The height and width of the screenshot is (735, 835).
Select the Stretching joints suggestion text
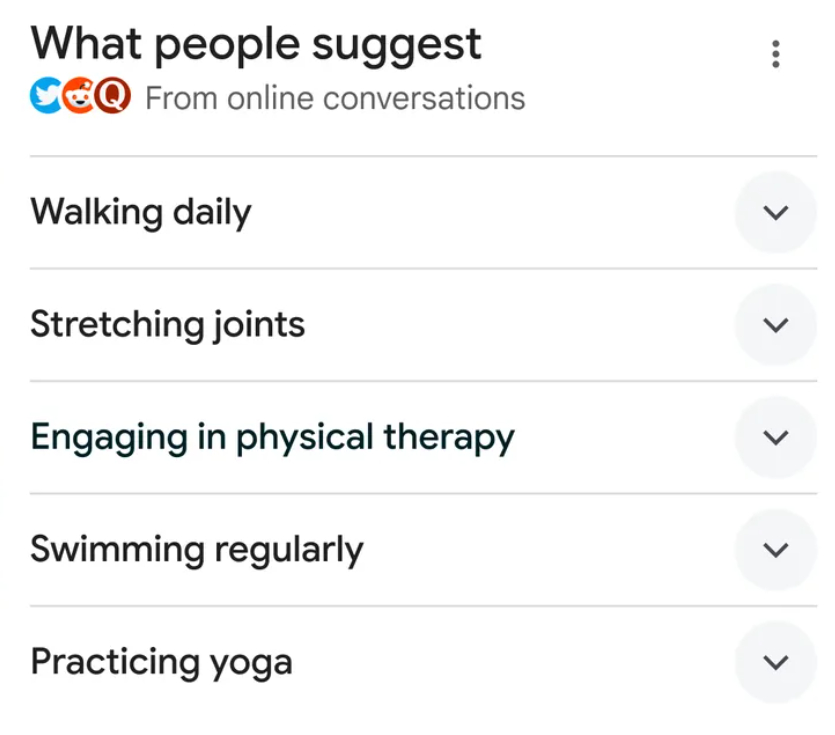(x=168, y=325)
